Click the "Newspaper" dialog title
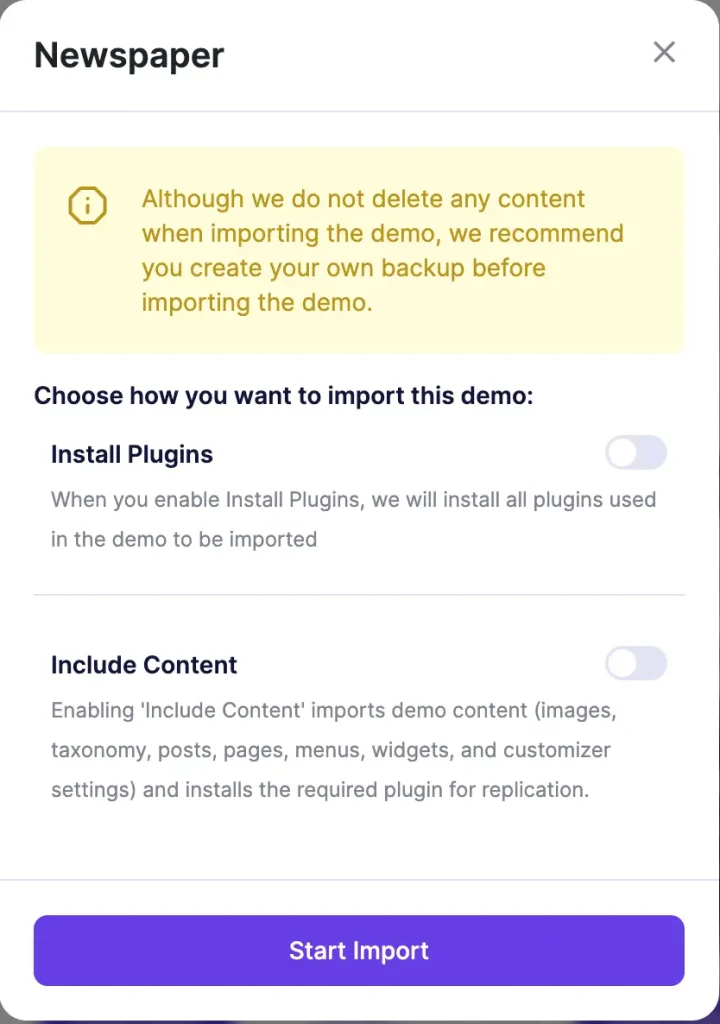The height and width of the screenshot is (1024, 720). 129,55
